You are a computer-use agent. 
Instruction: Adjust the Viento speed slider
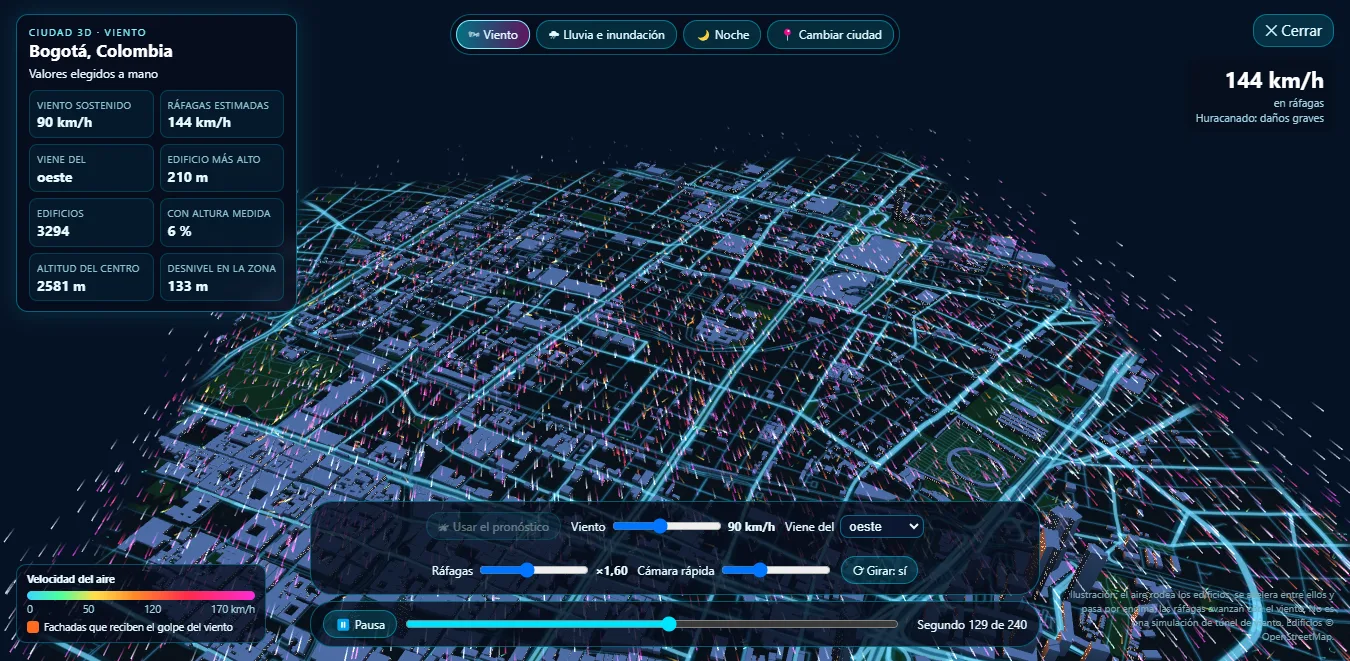[x=666, y=526]
